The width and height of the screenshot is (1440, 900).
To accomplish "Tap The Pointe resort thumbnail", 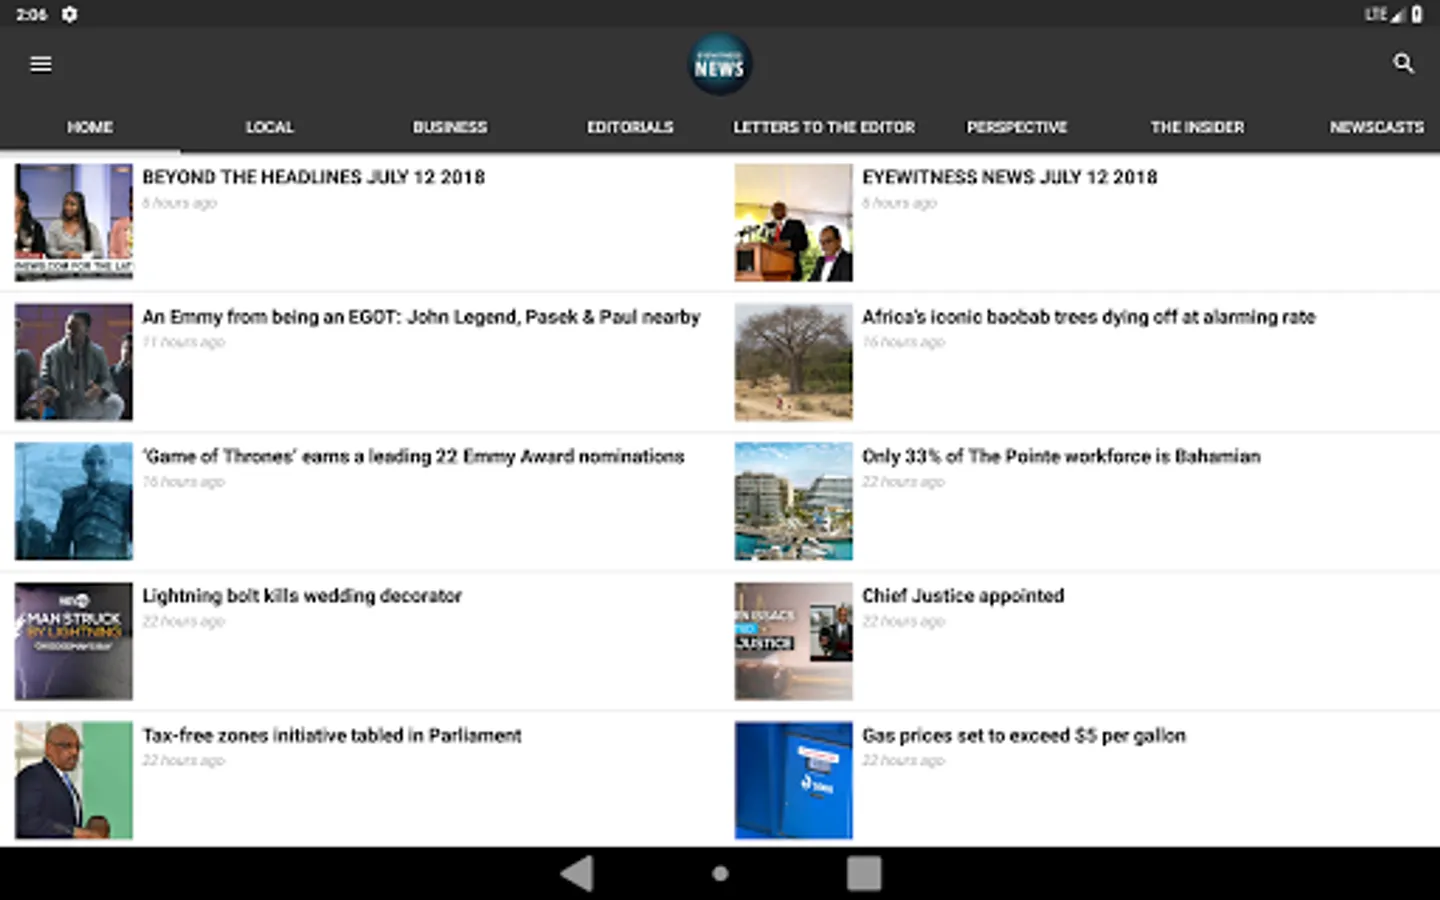I will 794,501.
